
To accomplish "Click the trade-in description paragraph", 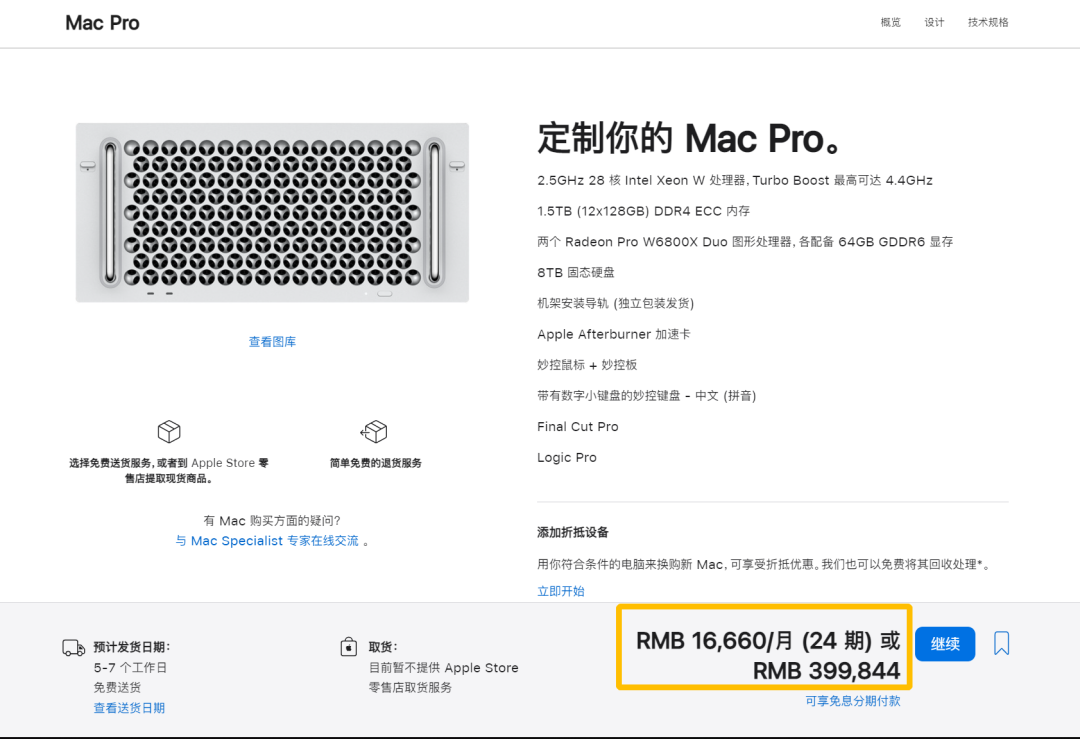I will click(x=764, y=564).
